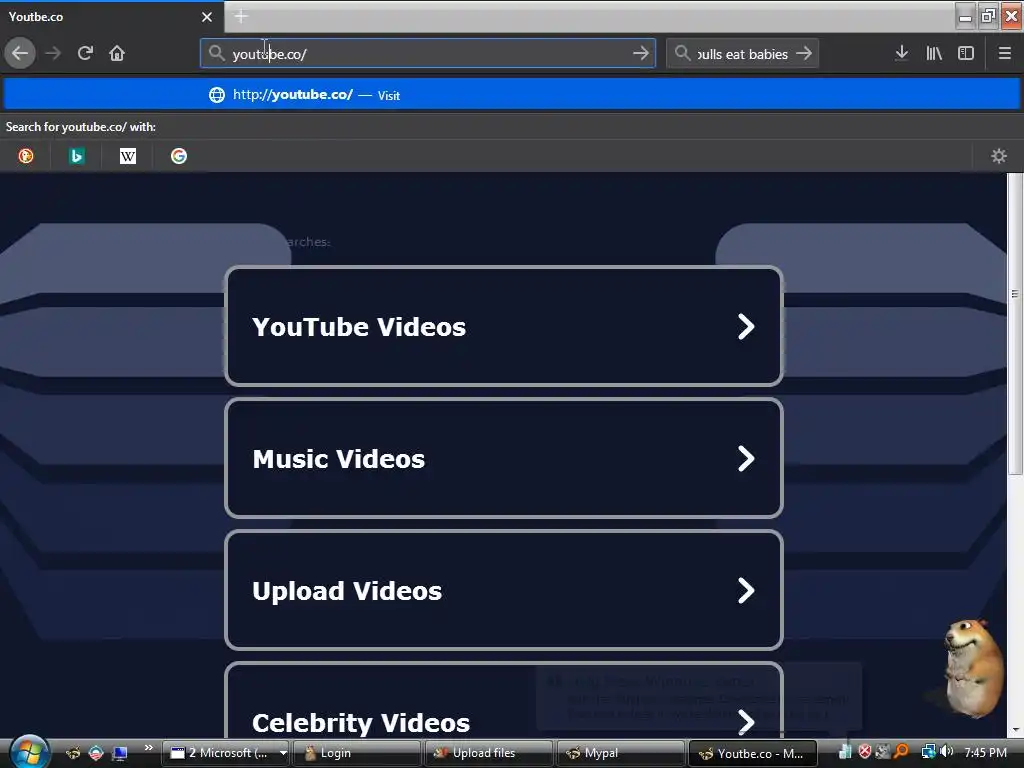Click the network connection tray icon

click(x=929, y=752)
